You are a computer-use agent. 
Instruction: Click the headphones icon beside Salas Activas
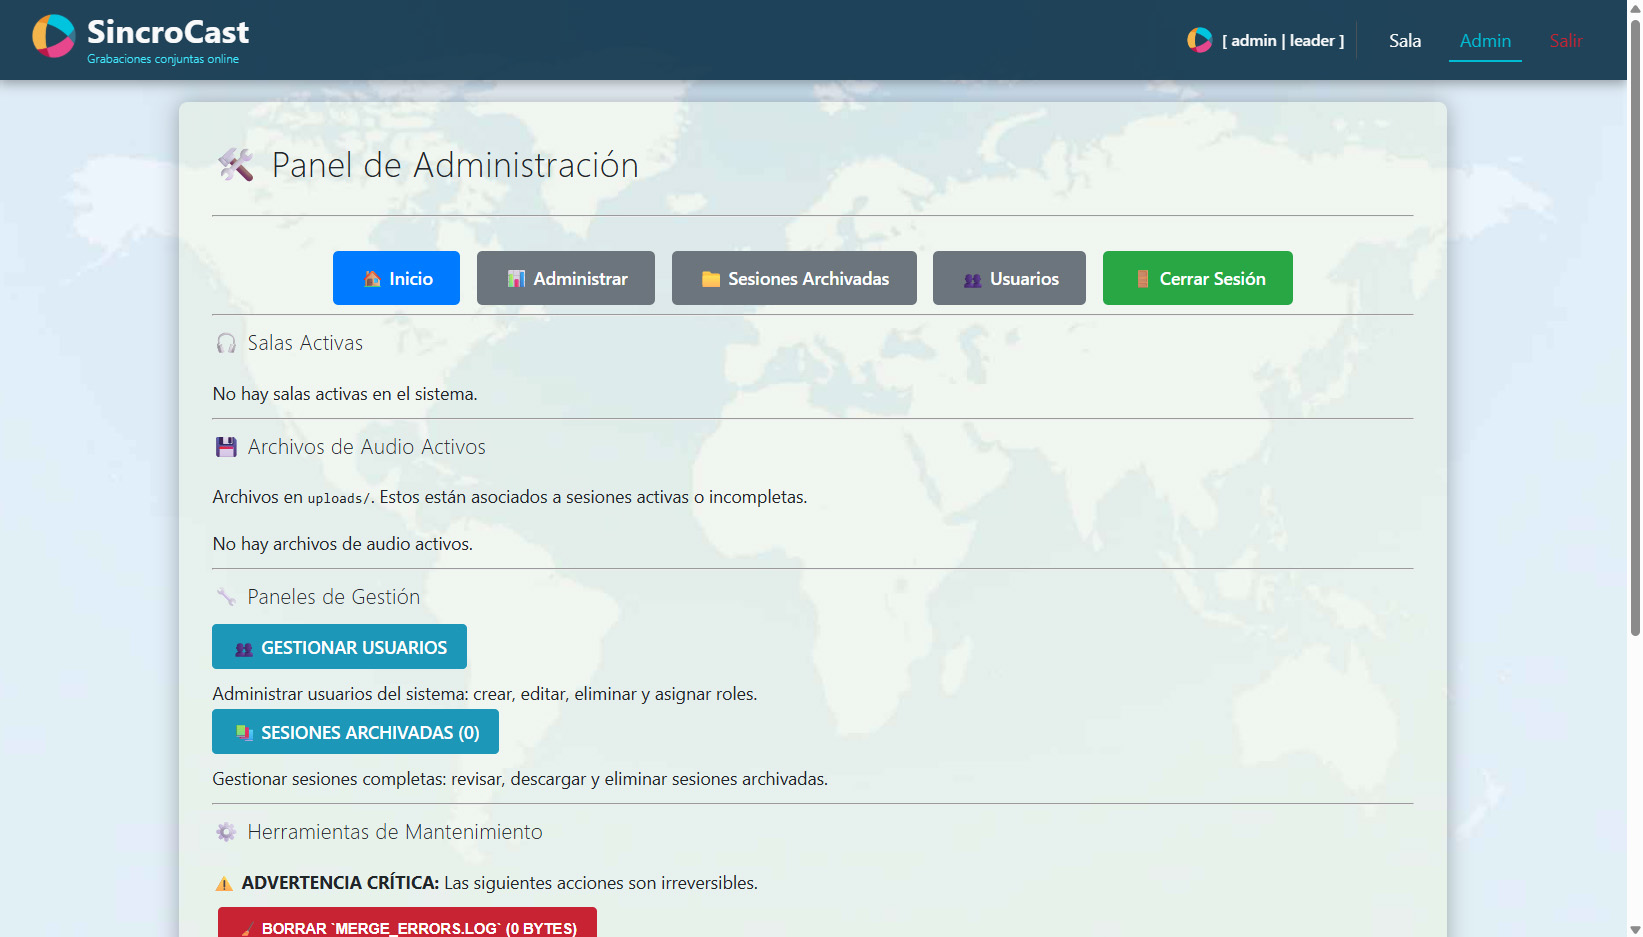(226, 343)
